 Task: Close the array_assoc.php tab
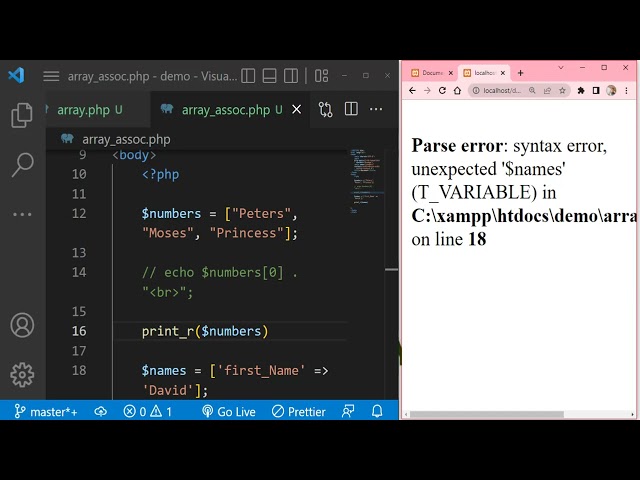coord(297,109)
